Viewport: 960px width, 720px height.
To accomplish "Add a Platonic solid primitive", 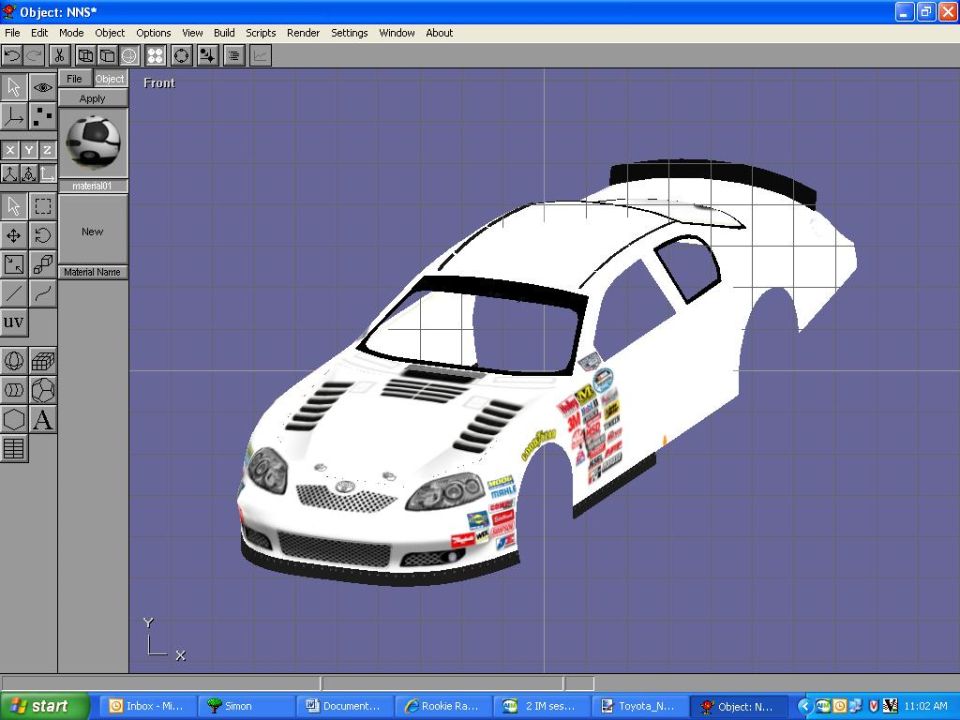I will 43,390.
